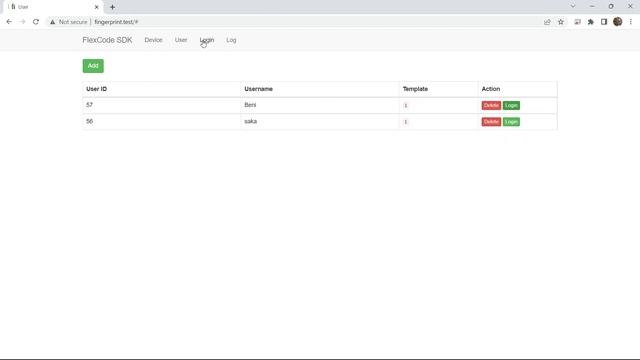Click the FlexCode SDK brand link
The width and height of the screenshot is (640, 360).
pos(107,40)
